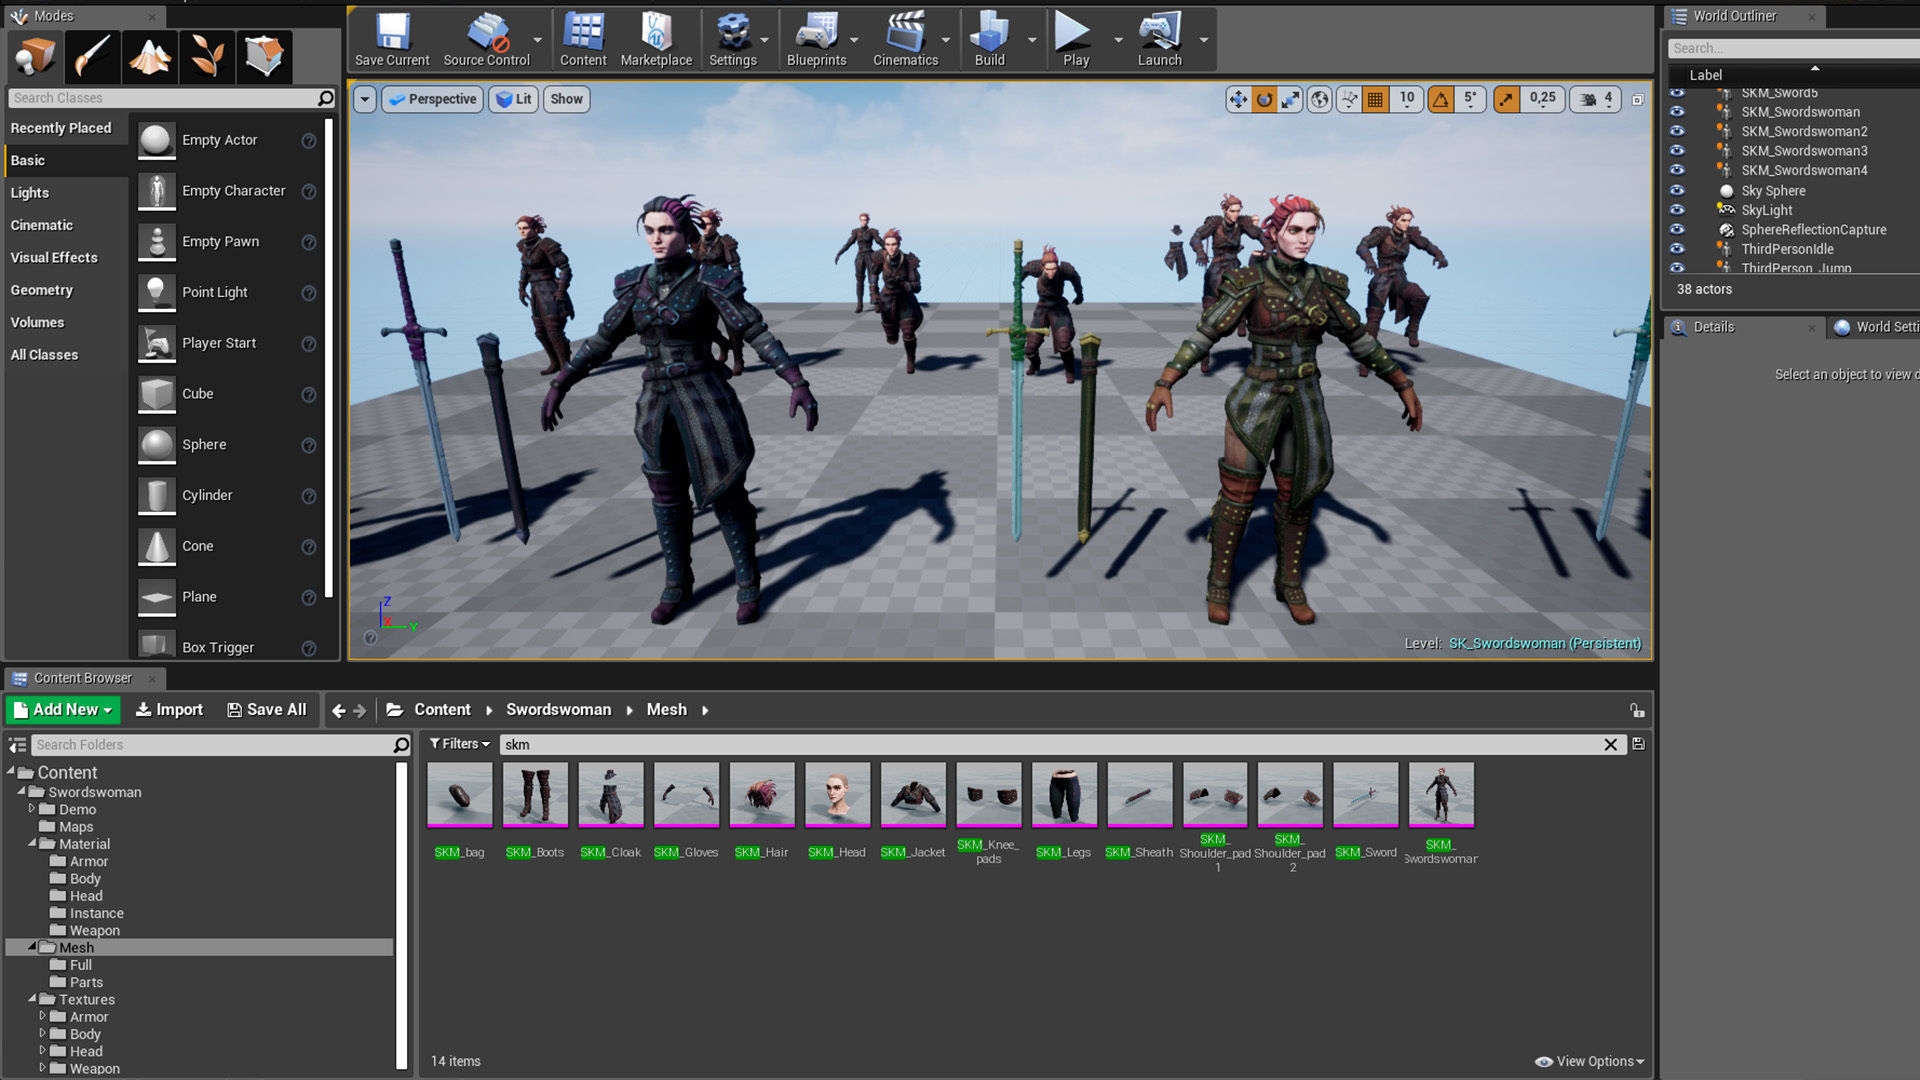1920x1080 pixels.
Task: Click the Place Actors panel scrollbar
Action: click(329, 360)
